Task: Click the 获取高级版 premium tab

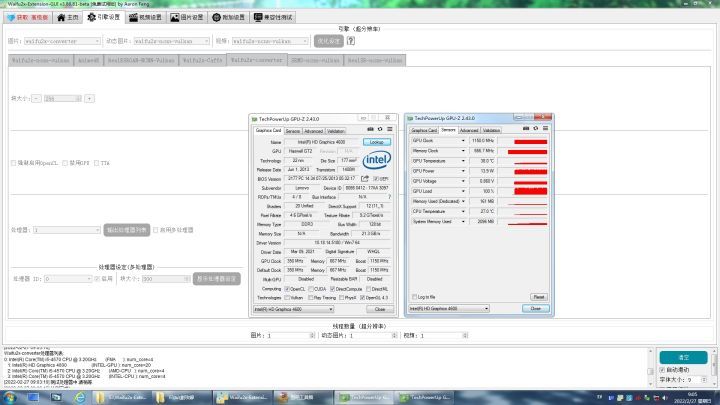Action: 28,17
